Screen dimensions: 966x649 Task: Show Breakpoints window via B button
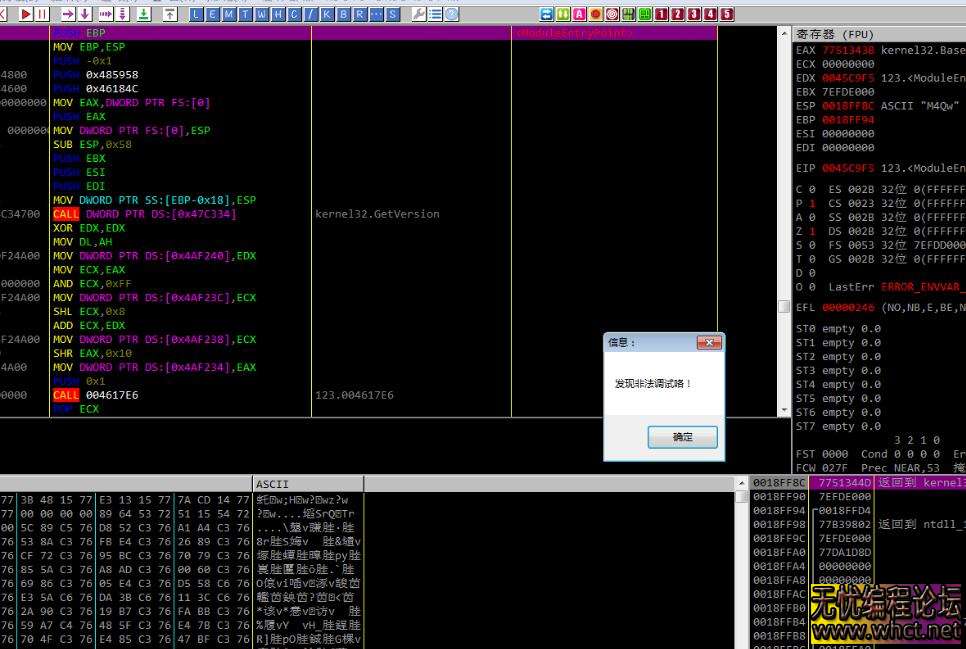pos(343,14)
